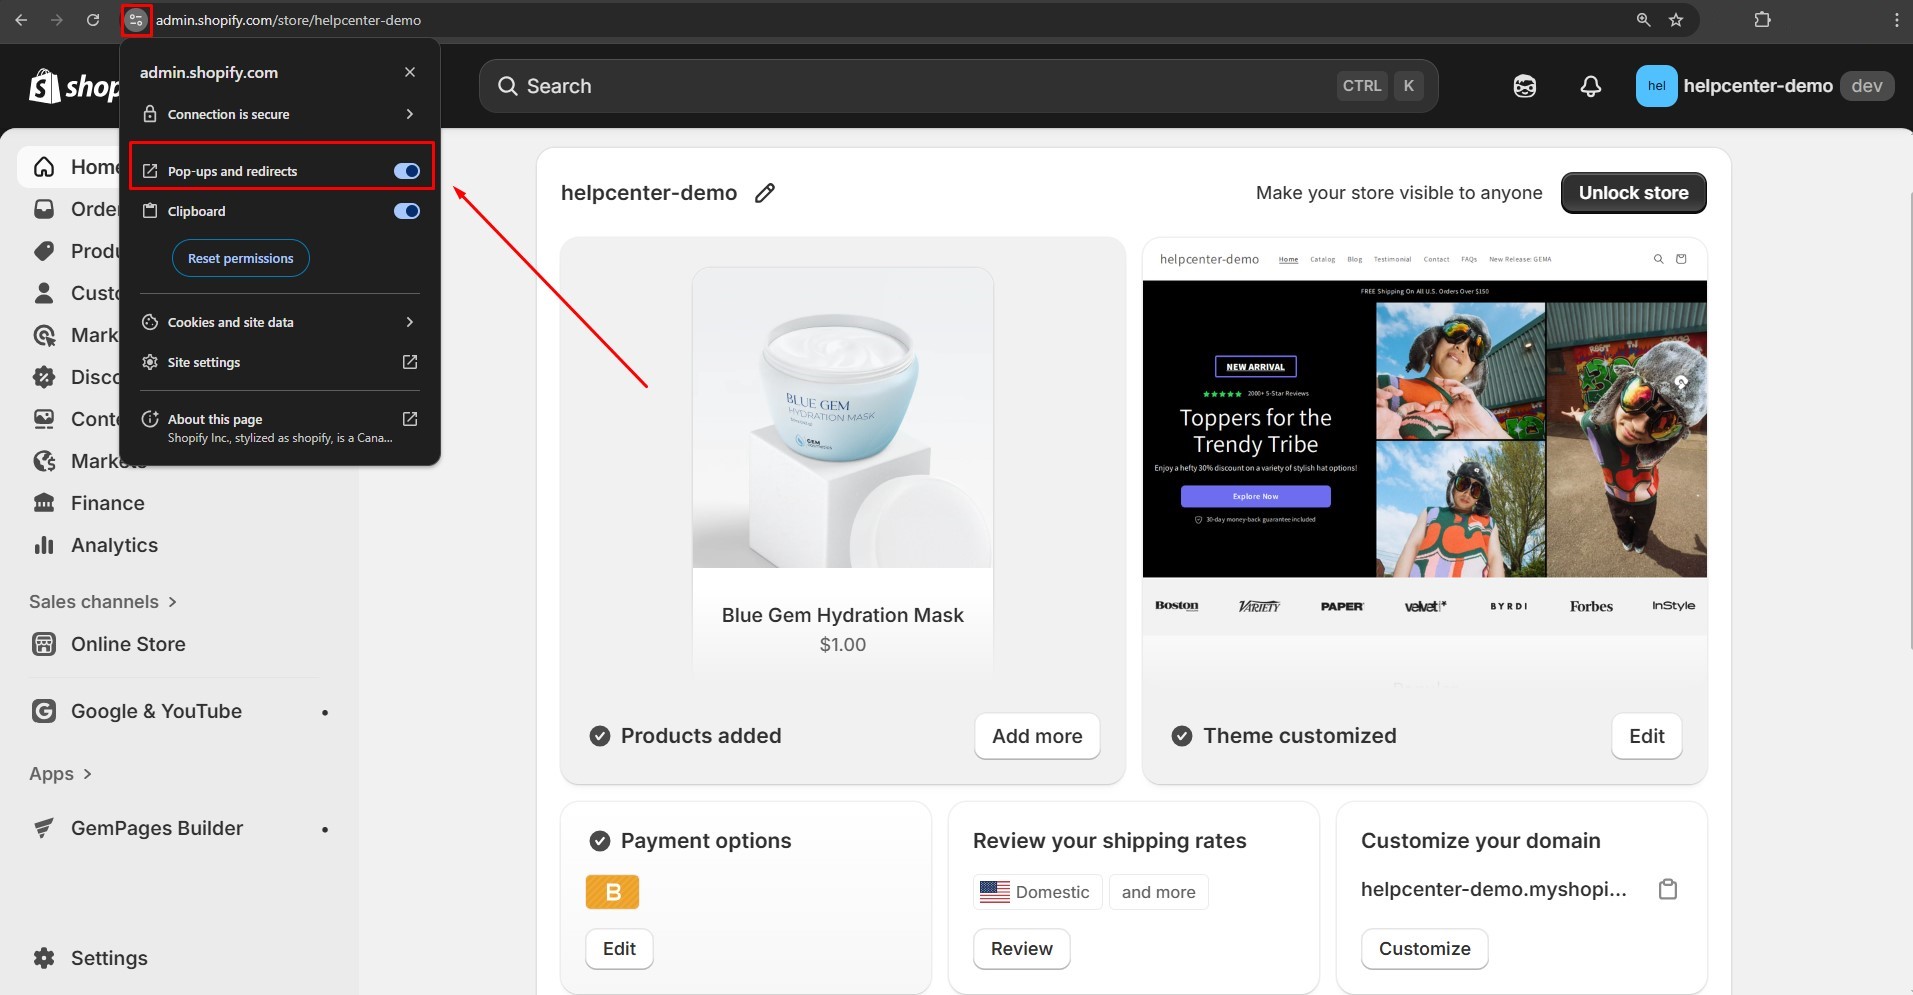The width and height of the screenshot is (1913, 995).
Task: Click the Unlock store button
Action: (x=1633, y=193)
